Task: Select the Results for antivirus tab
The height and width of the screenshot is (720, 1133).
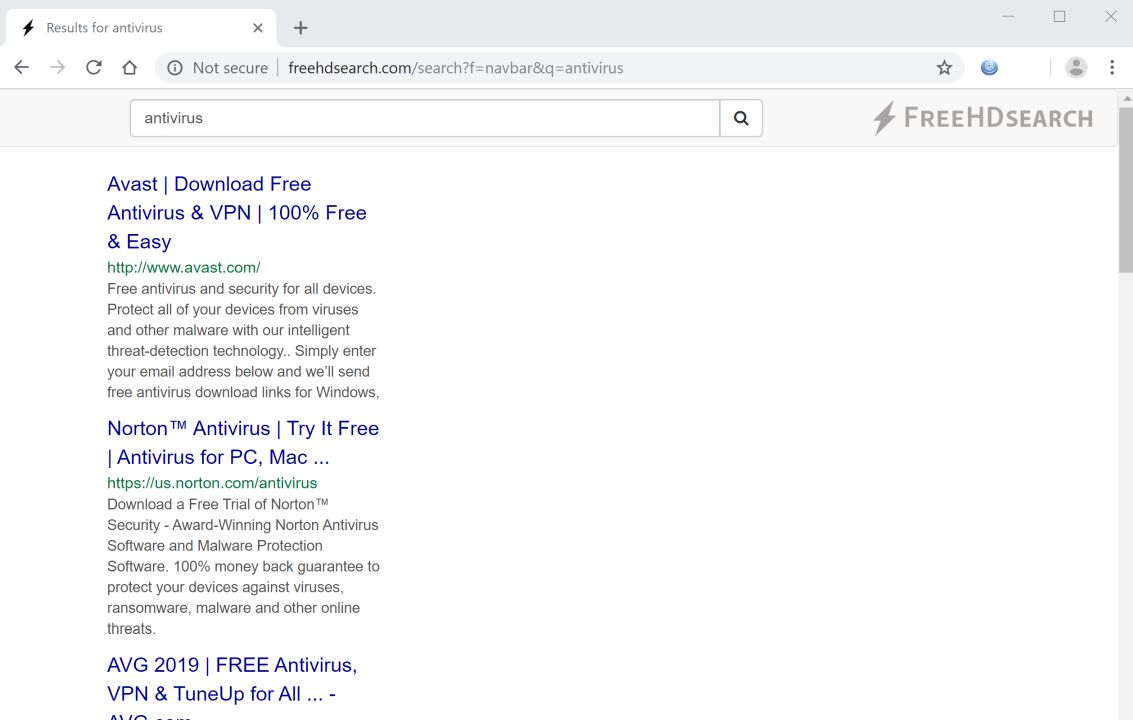Action: [x=141, y=27]
